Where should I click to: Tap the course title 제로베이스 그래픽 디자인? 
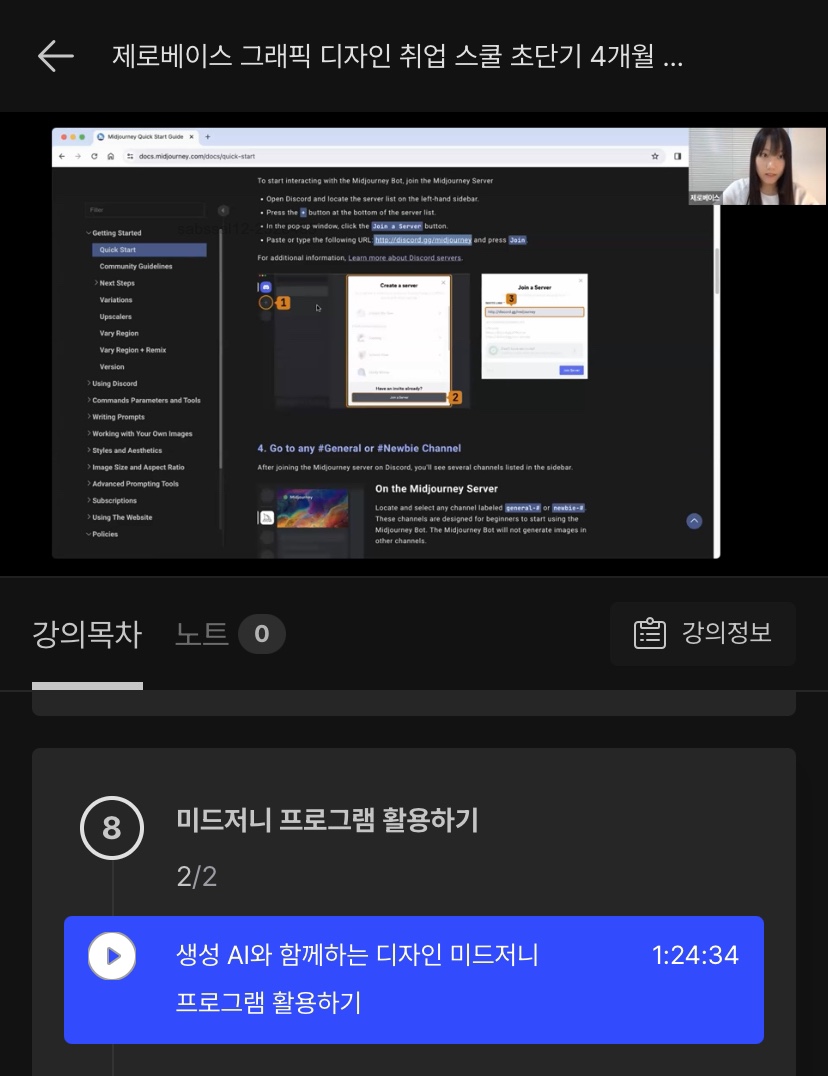tap(397, 56)
